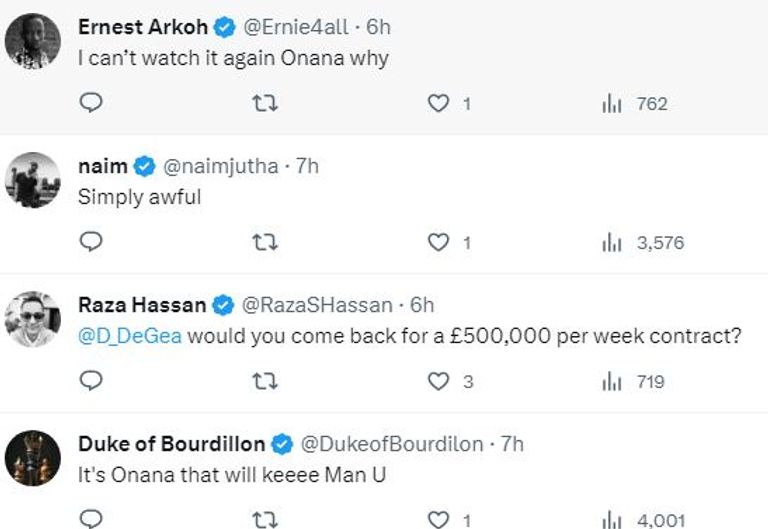Image resolution: width=768 pixels, height=529 pixels.
Task: Open Ernest Arkoh's profile picture
Action: pos(33,41)
